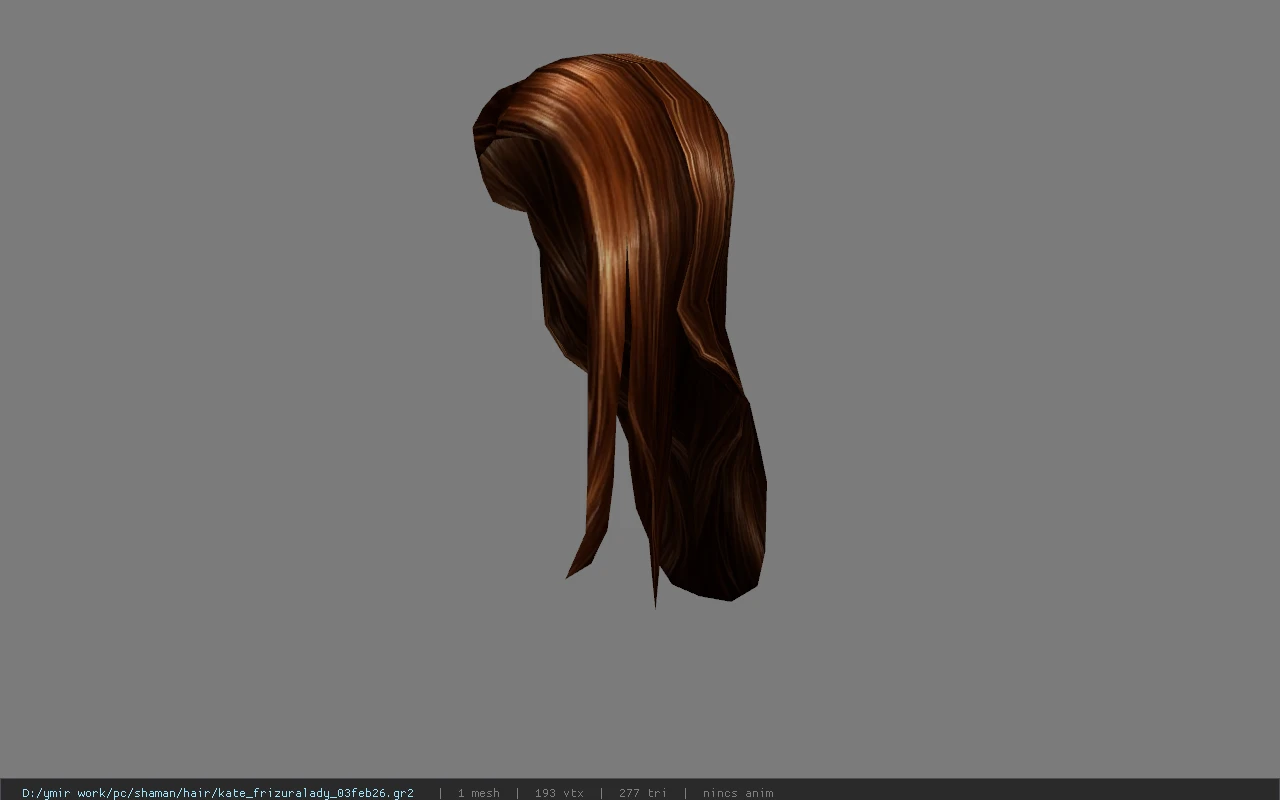Click the "277 tri" triangle count
Image resolution: width=1280 pixels, height=800 pixels.
[x=642, y=793]
